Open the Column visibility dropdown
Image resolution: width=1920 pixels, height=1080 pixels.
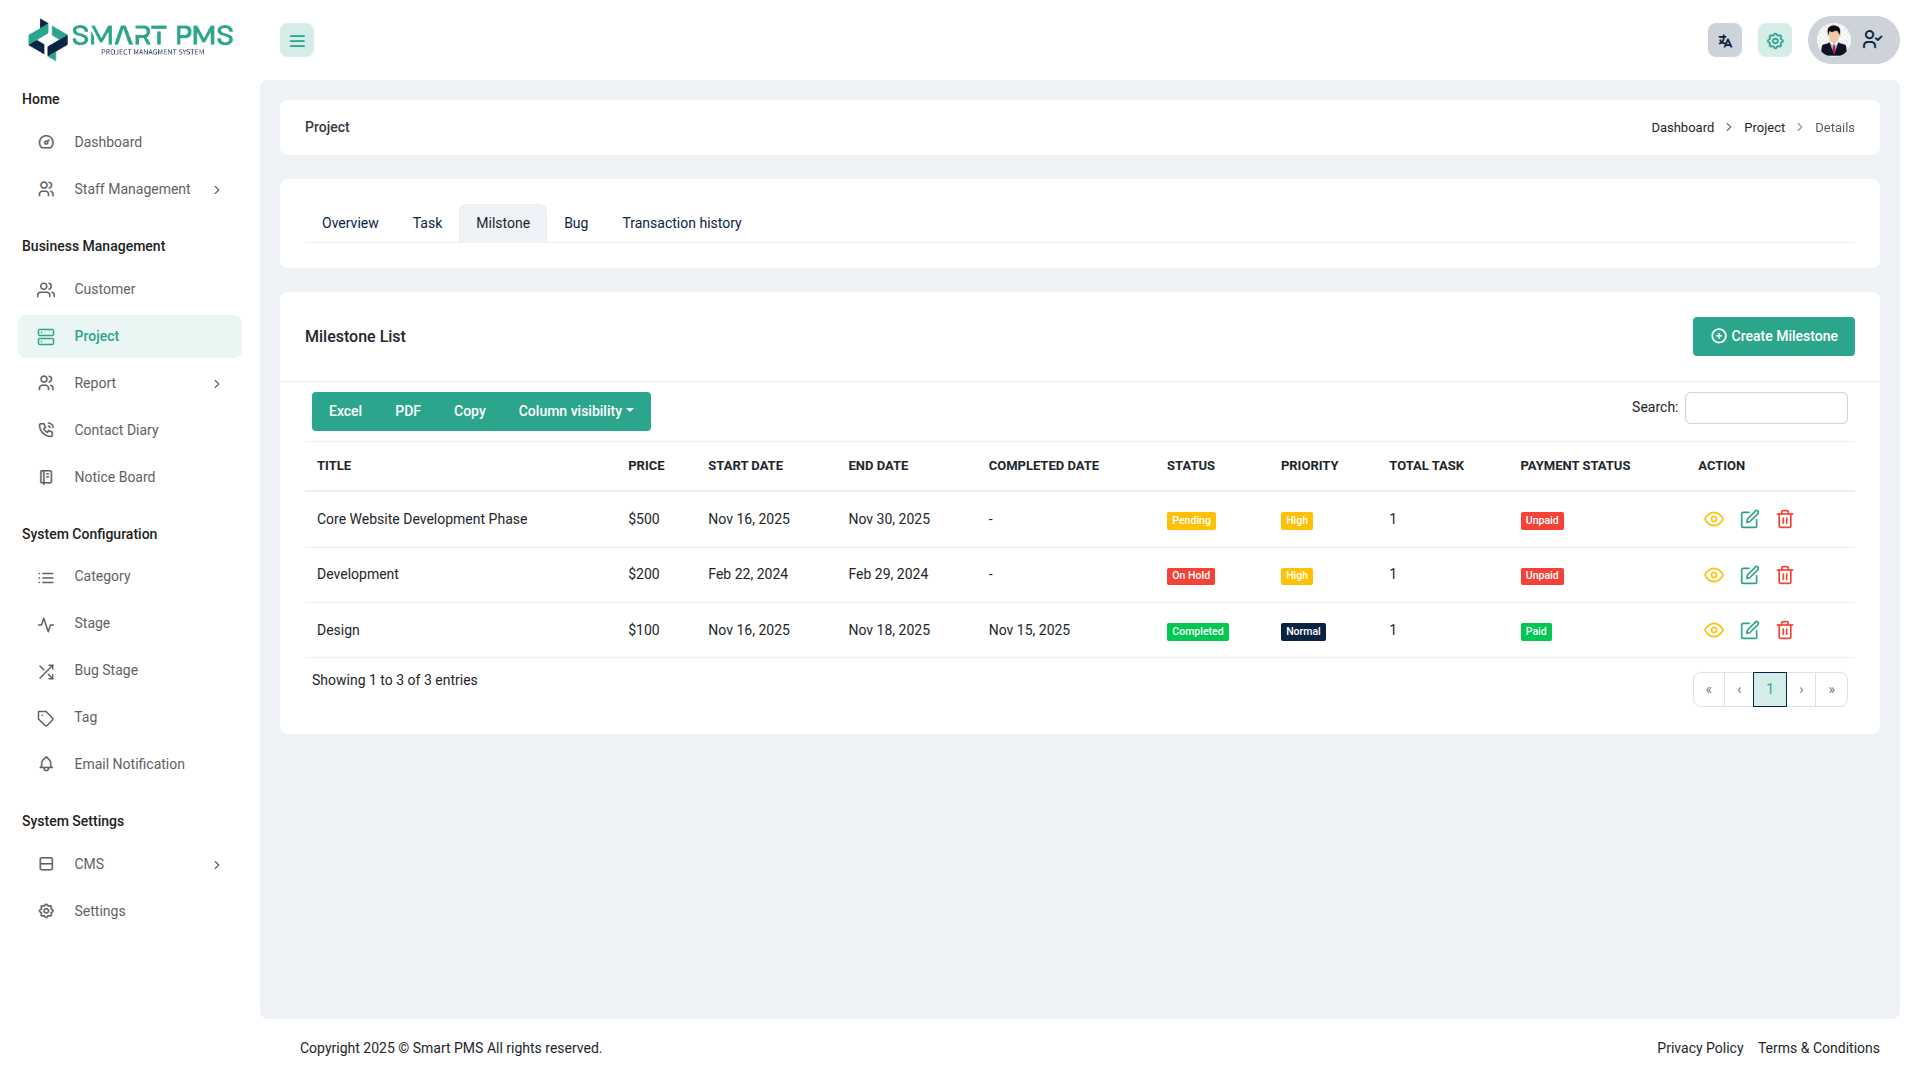(x=576, y=411)
